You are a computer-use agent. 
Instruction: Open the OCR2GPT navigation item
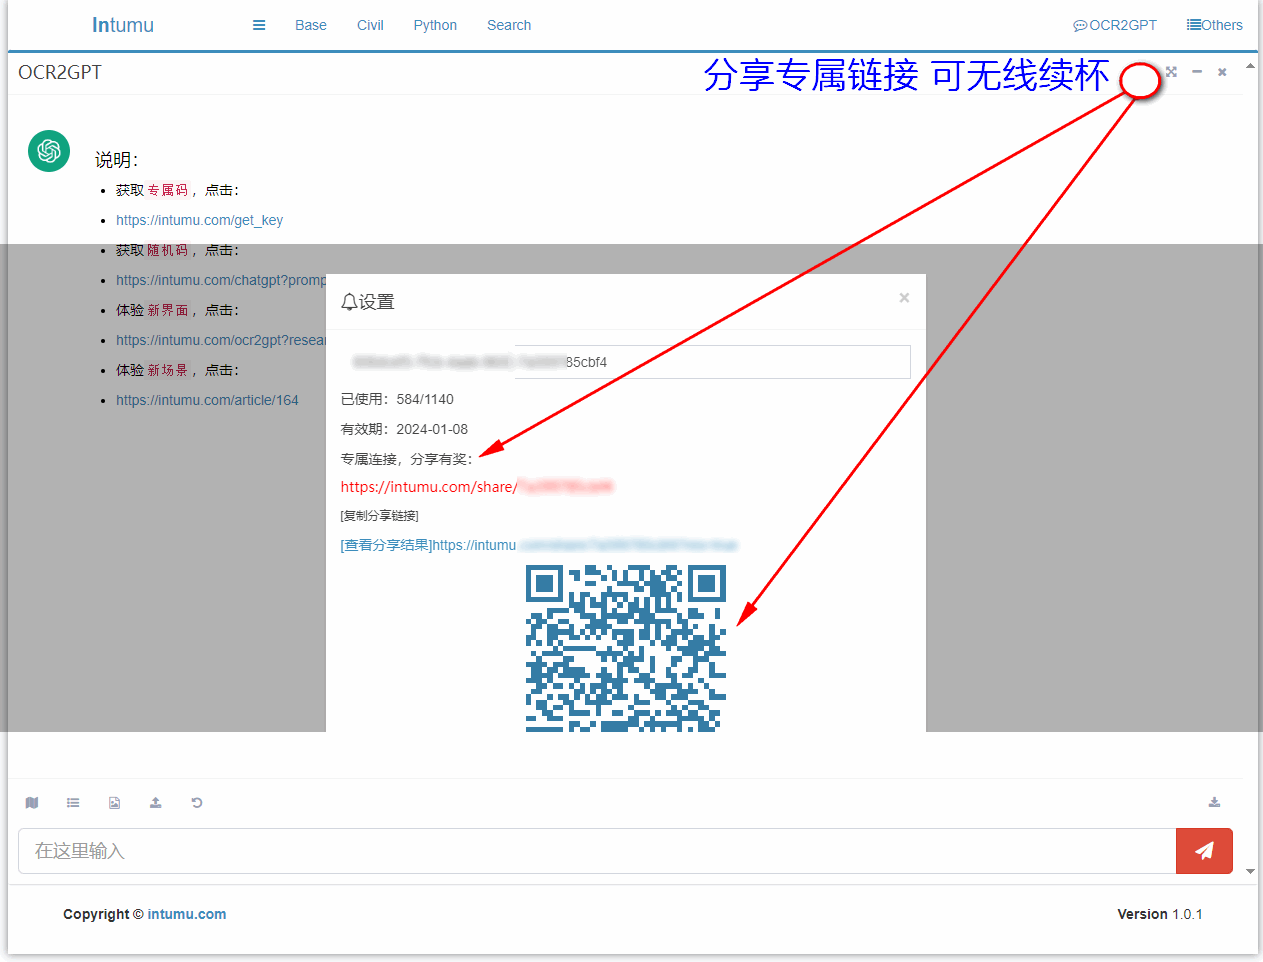click(1115, 25)
